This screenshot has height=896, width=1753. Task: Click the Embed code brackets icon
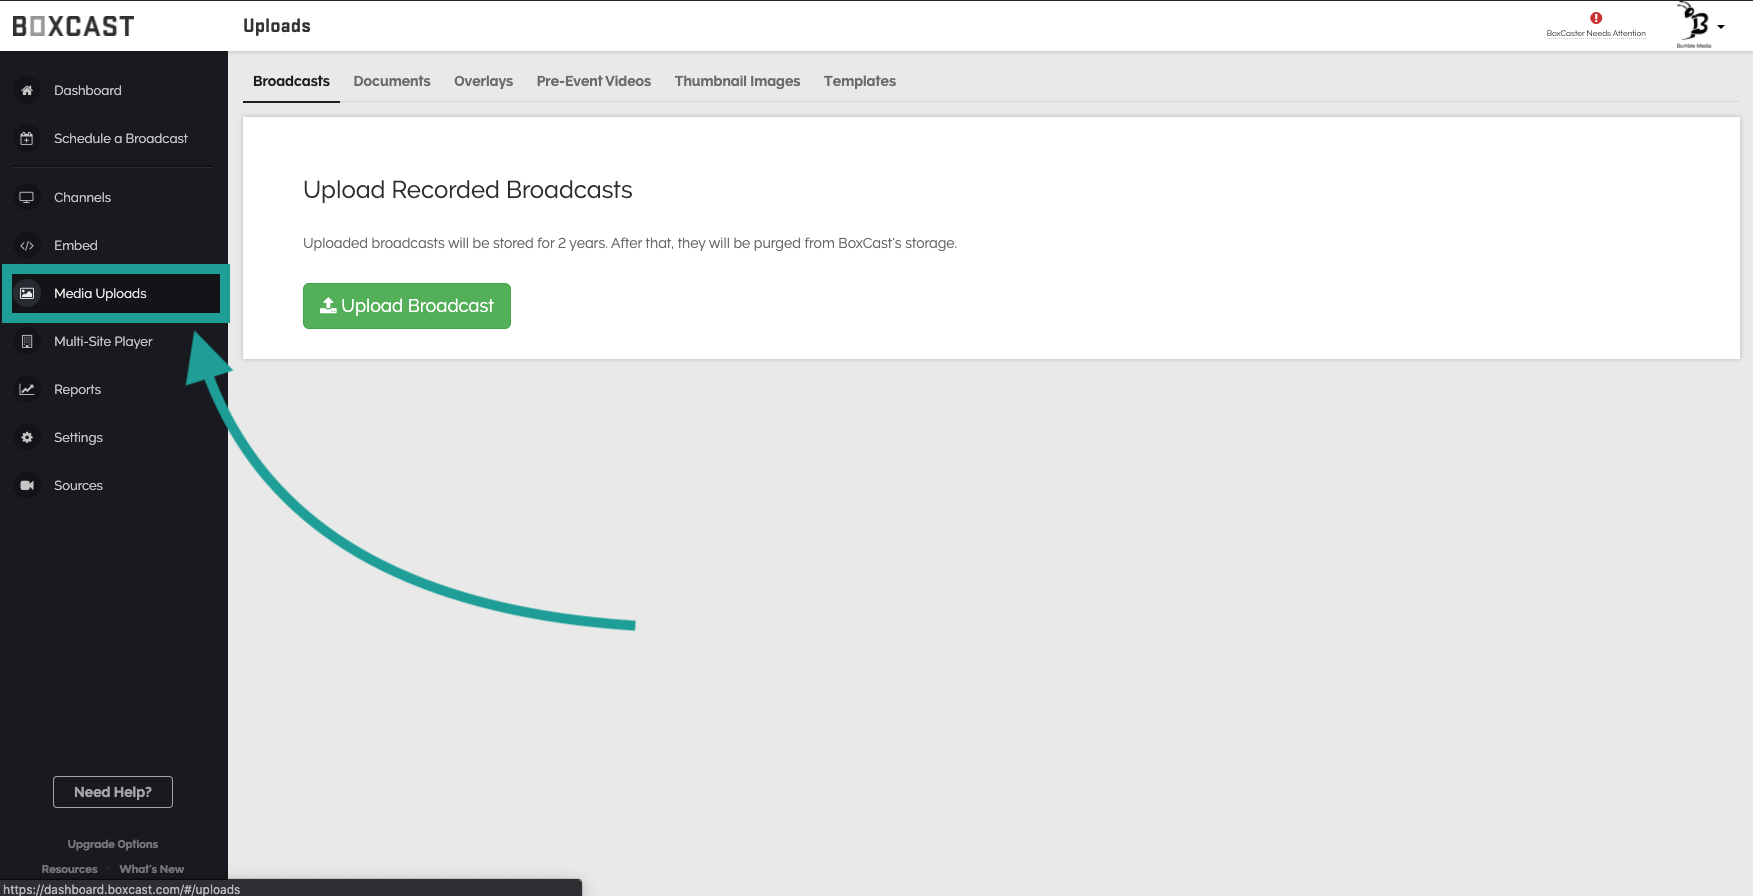[27, 246]
